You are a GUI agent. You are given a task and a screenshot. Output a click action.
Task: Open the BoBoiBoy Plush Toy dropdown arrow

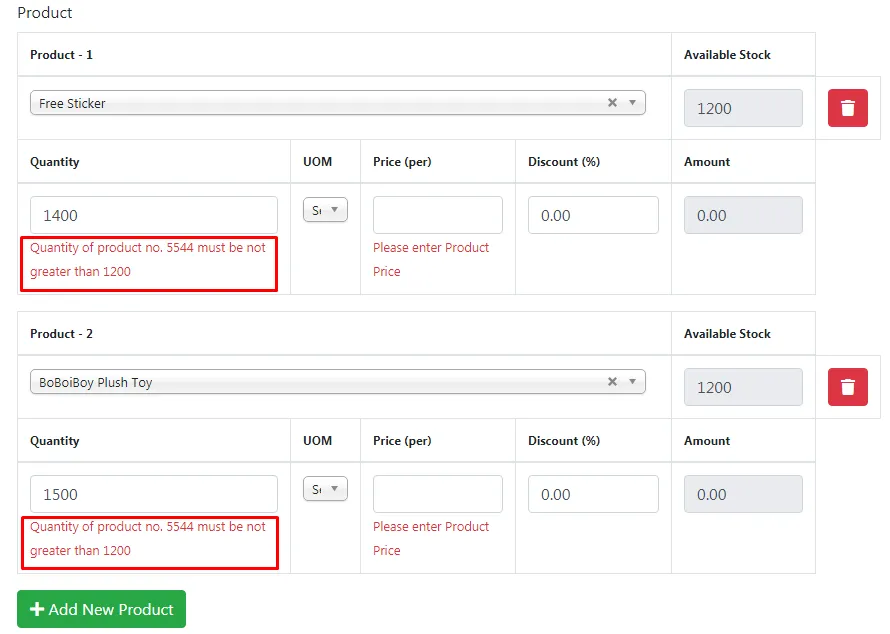tap(632, 382)
